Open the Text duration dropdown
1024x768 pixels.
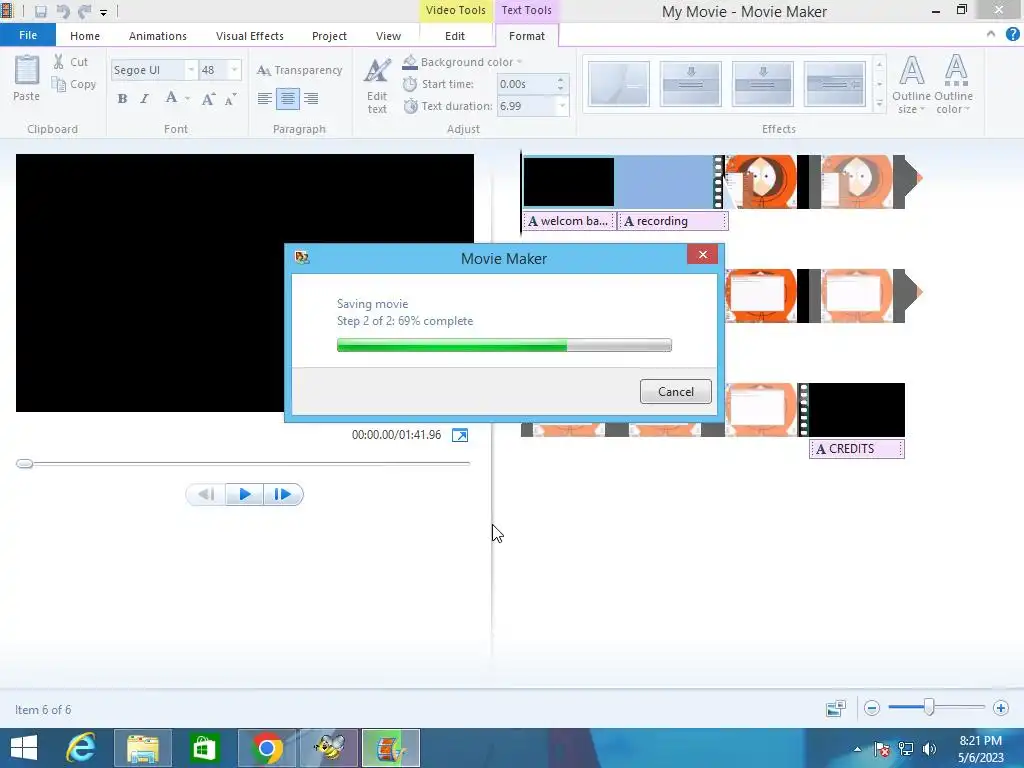click(x=562, y=106)
